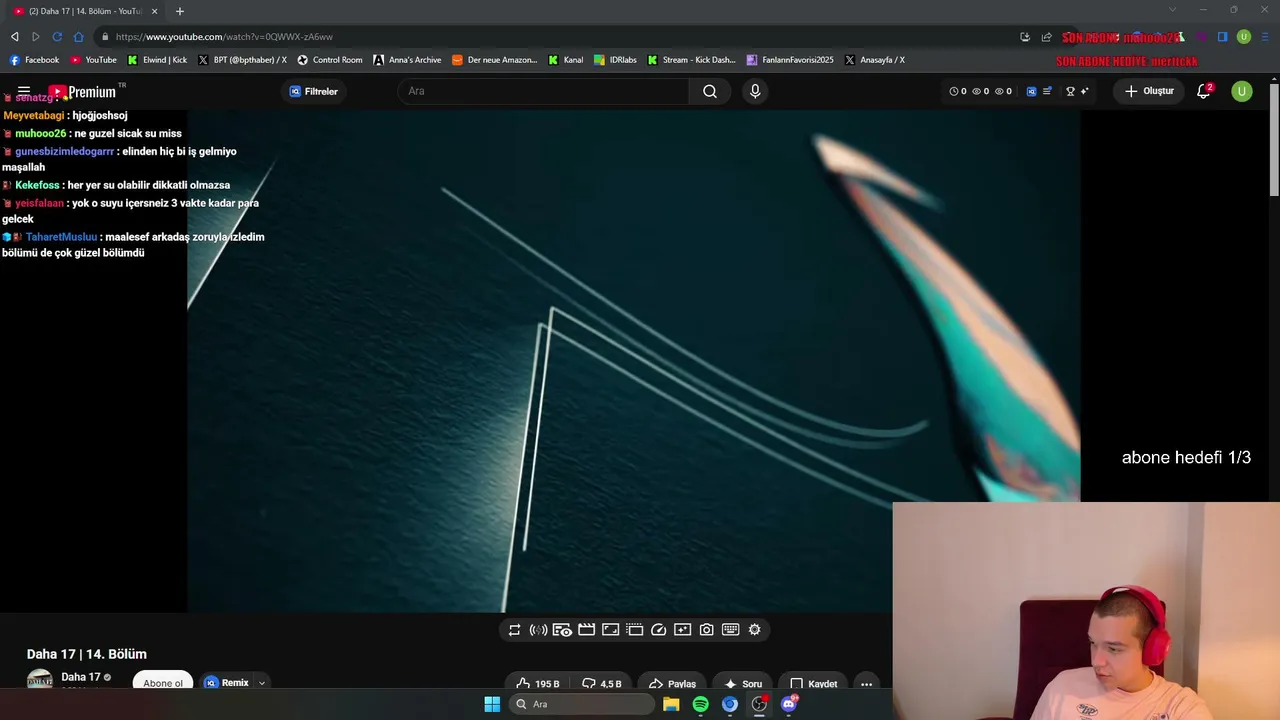The image size is (1280, 720).
Task: Open the Kanal bookmark
Action: point(566,60)
